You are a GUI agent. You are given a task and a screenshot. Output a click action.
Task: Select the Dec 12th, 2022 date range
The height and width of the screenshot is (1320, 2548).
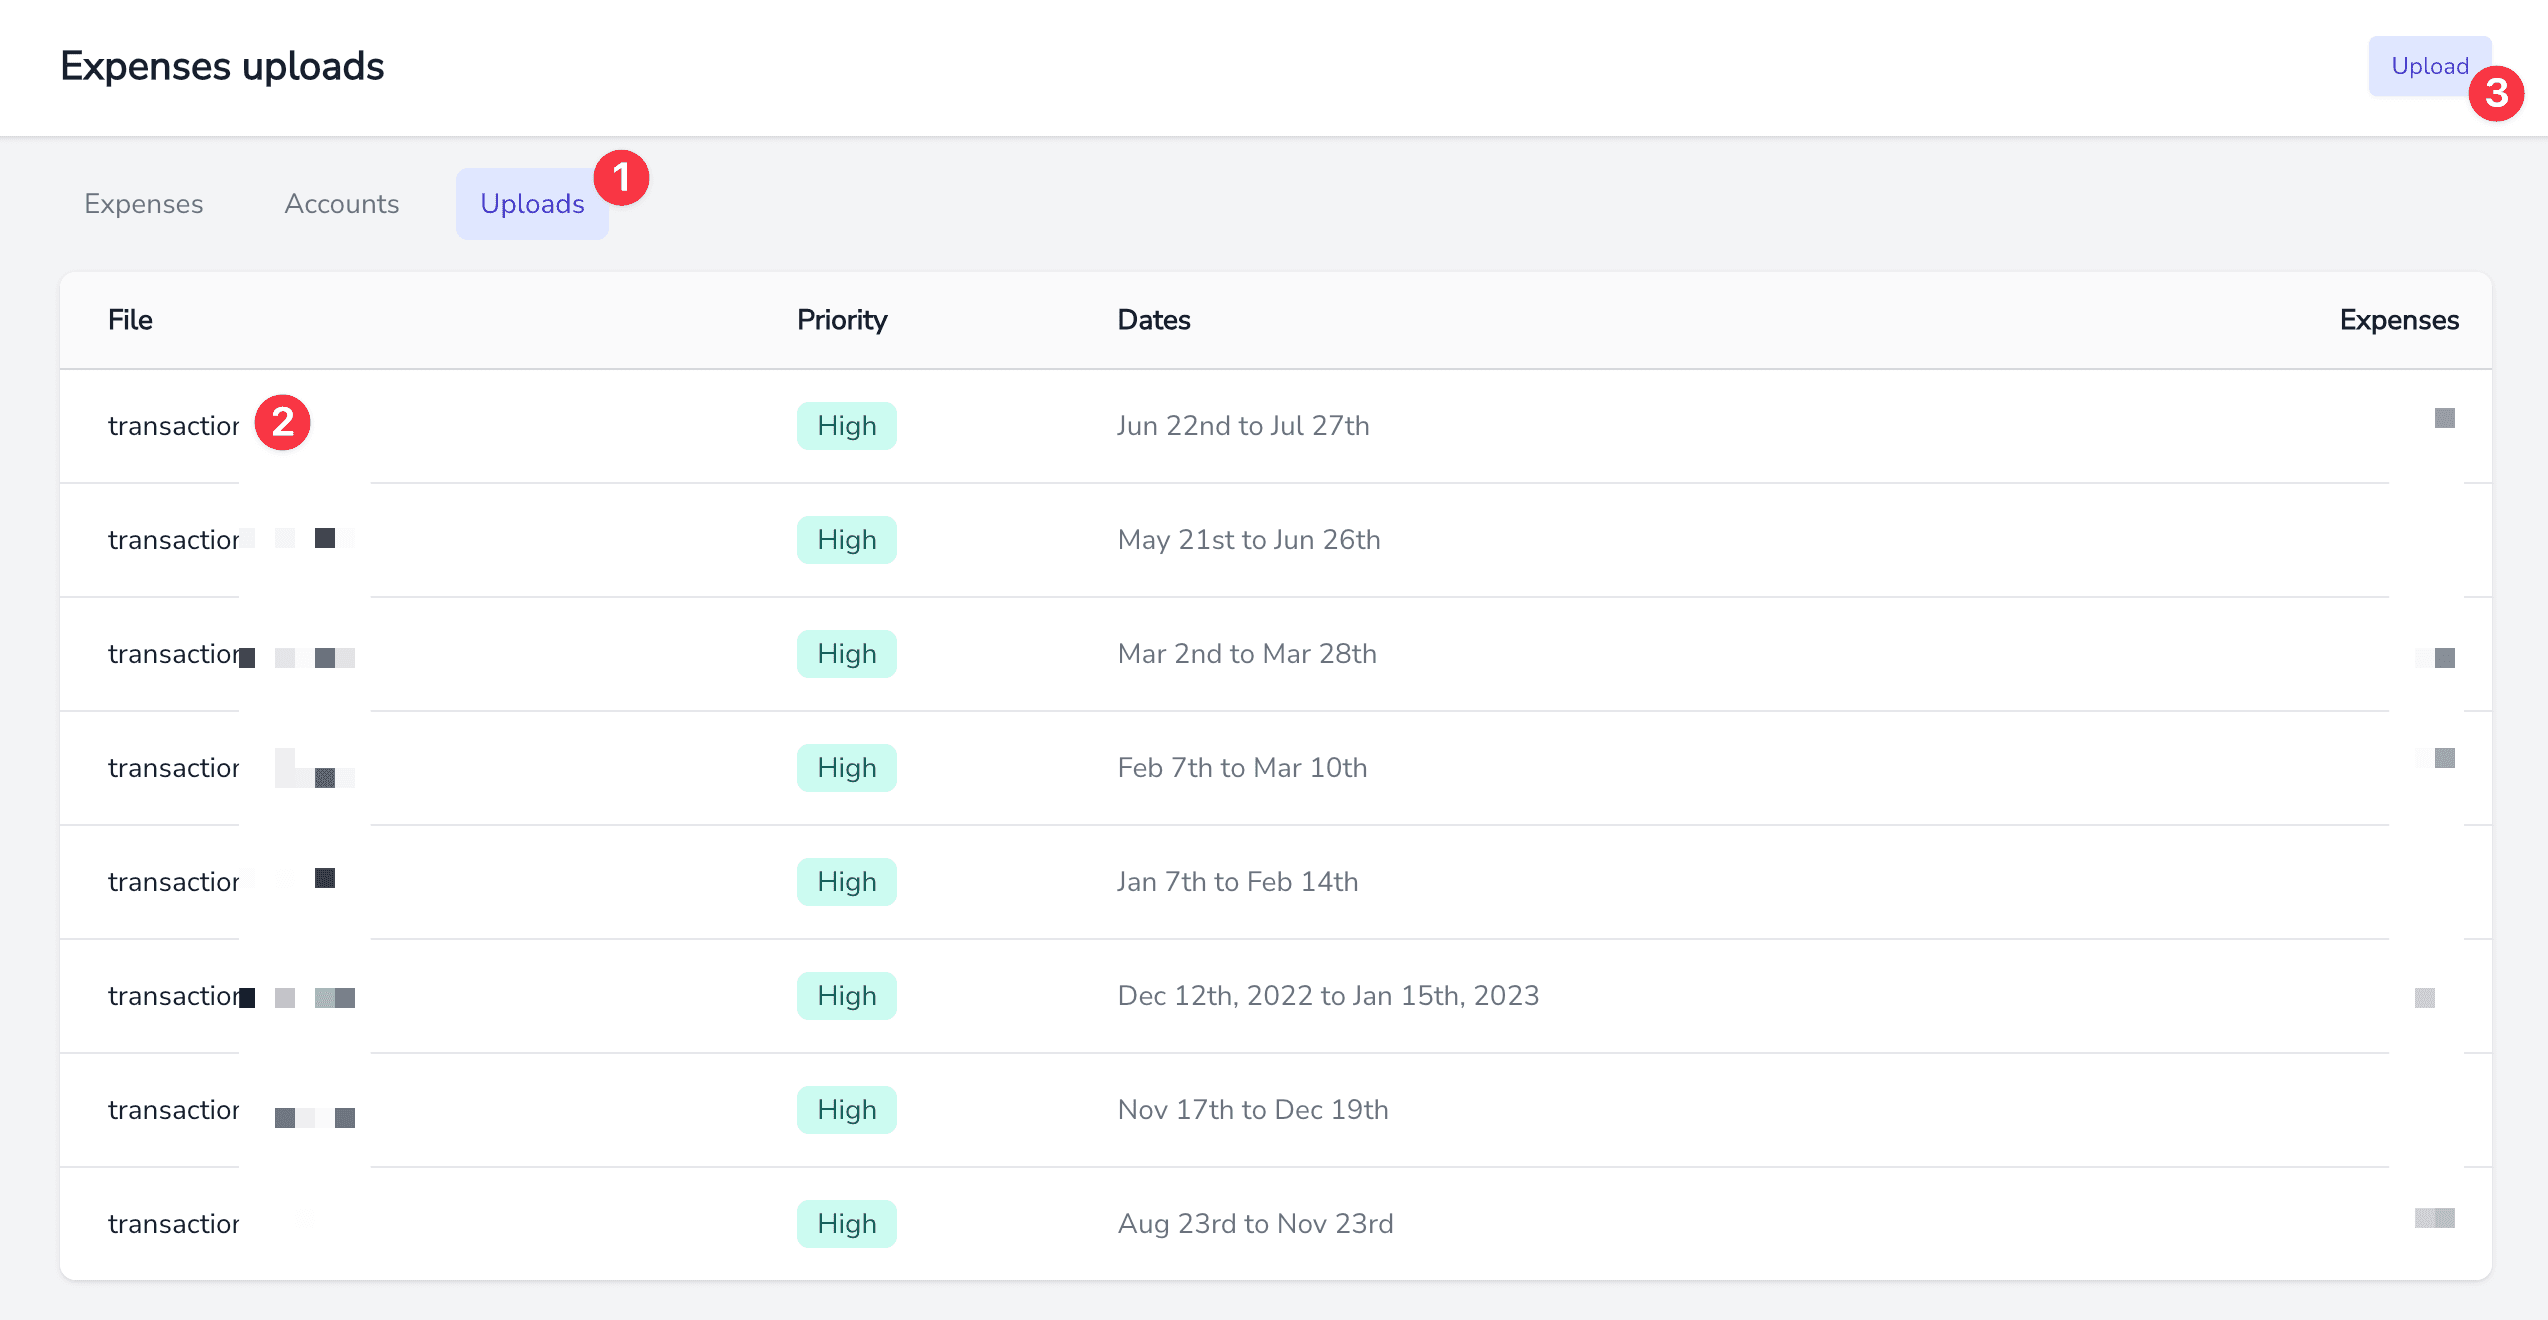[x=1327, y=996]
